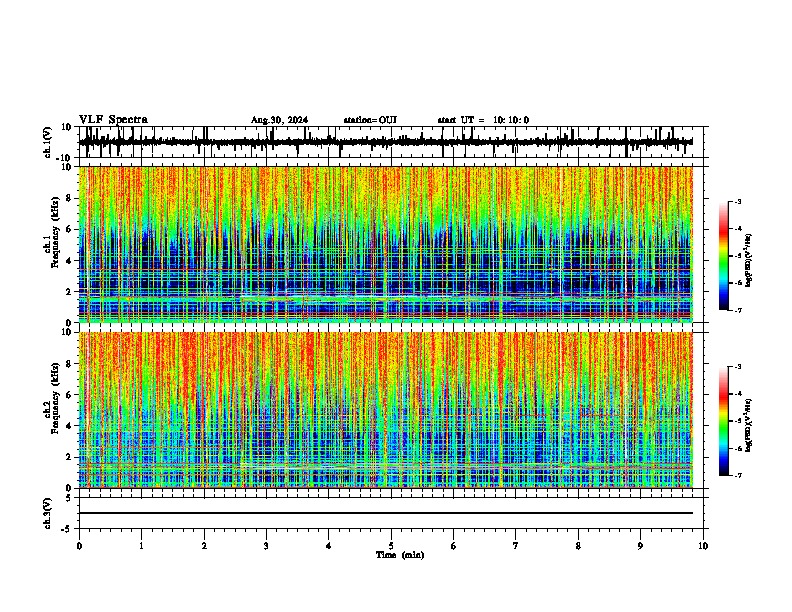792x612 pixels.
Task: Click time axis tick label "10"
Action: point(703,546)
